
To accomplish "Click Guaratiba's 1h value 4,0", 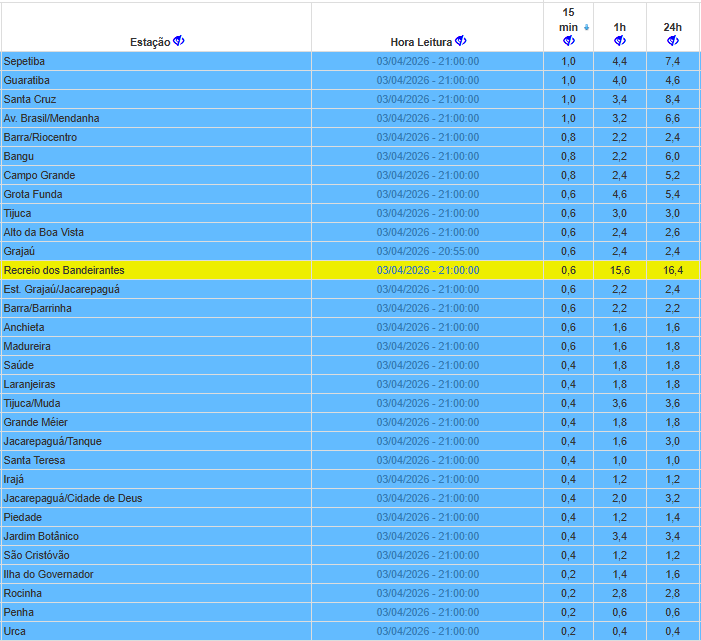I will 620,80.
